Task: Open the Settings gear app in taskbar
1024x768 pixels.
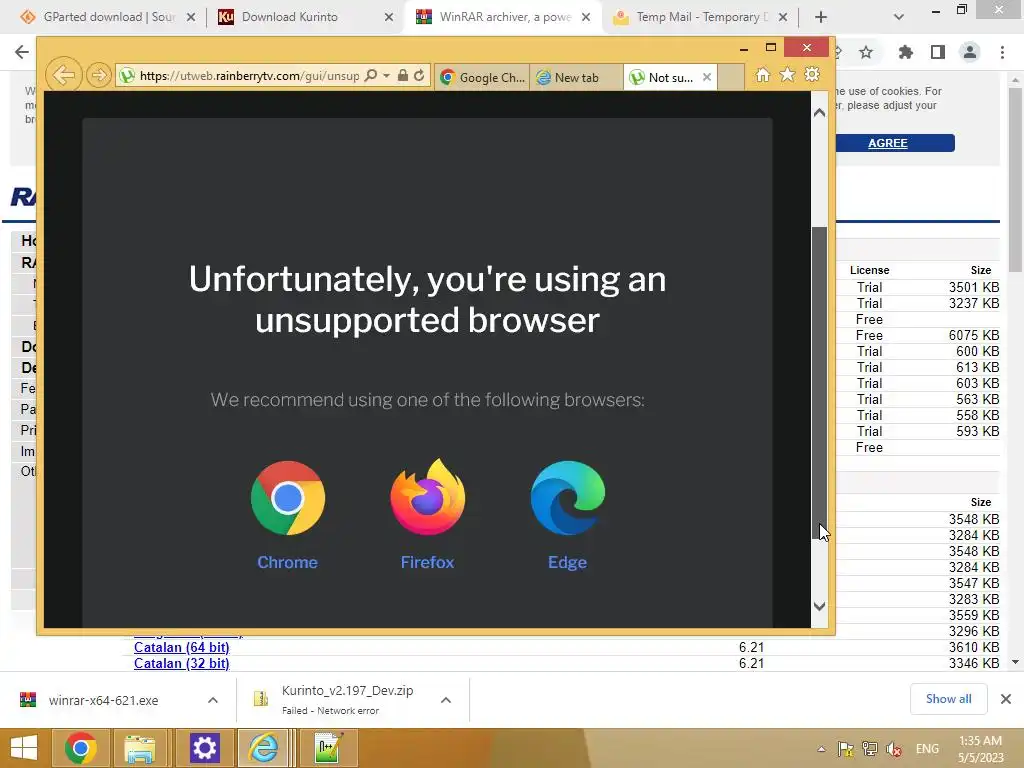Action: tap(204, 748)
